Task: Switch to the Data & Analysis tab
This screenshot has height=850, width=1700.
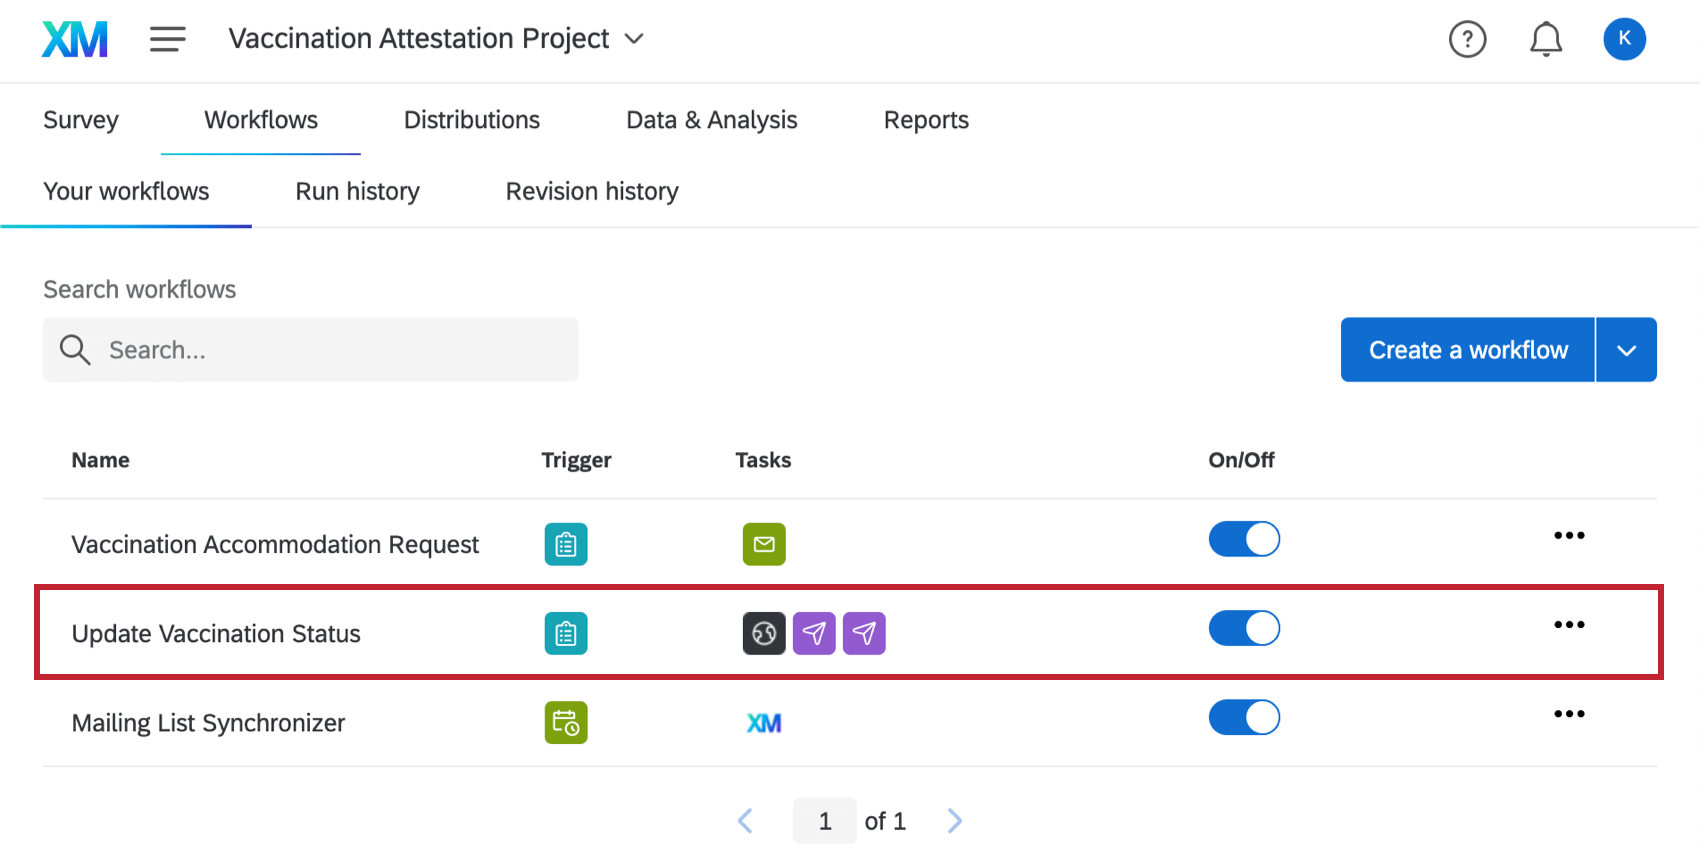Action: 711,120
